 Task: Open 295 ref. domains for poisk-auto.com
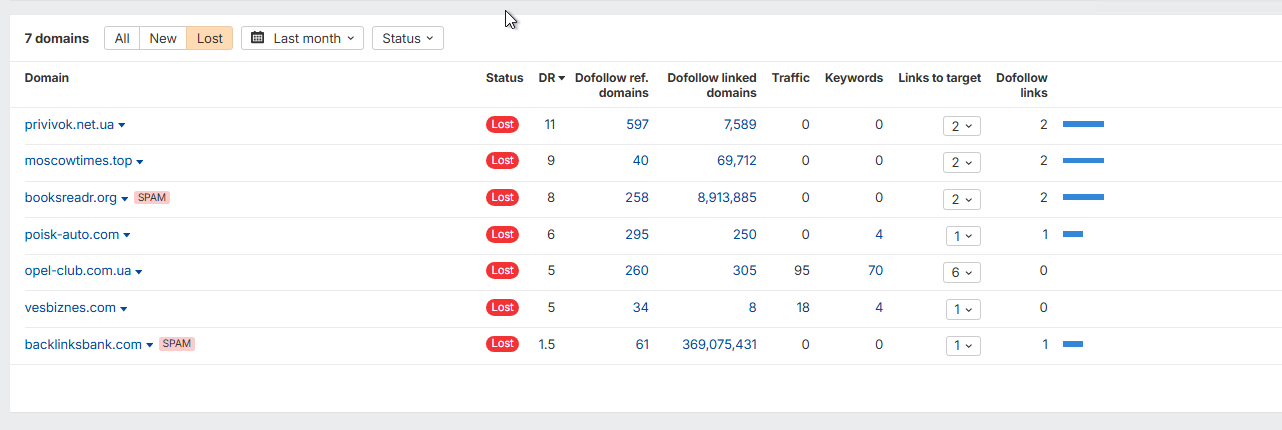click(637, 235)
